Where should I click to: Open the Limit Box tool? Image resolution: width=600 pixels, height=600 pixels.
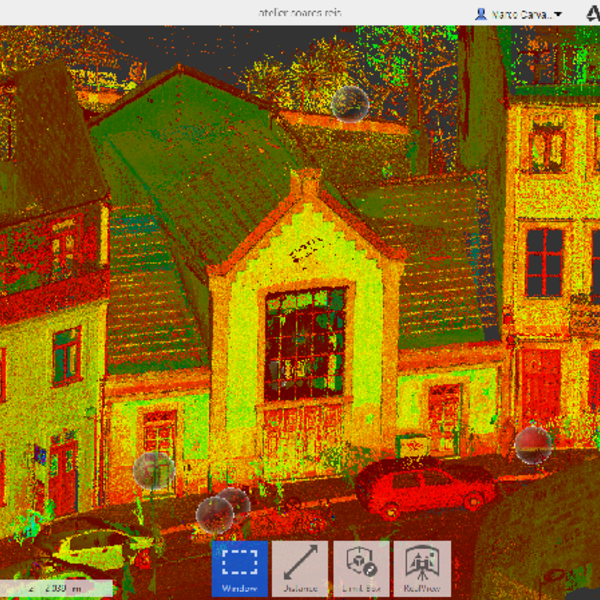coord(361,568)
